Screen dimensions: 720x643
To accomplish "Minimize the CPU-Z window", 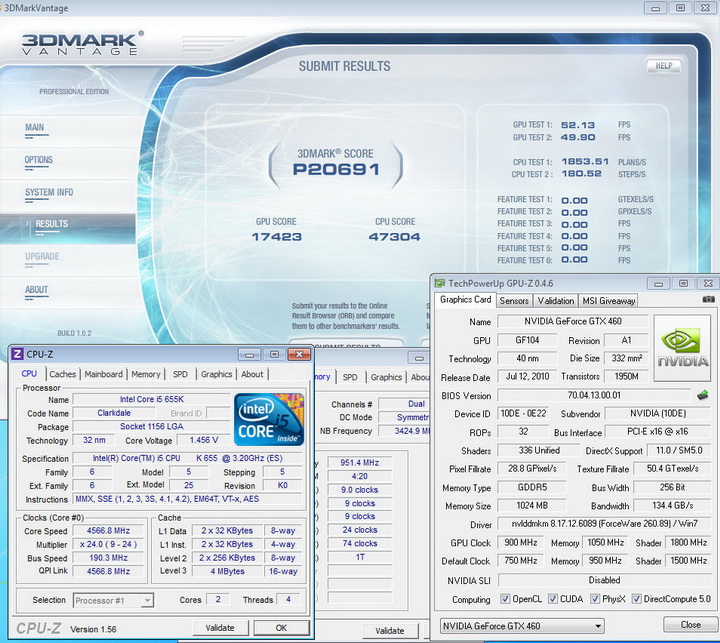I will pyautogui.click(x=249, y=354).
